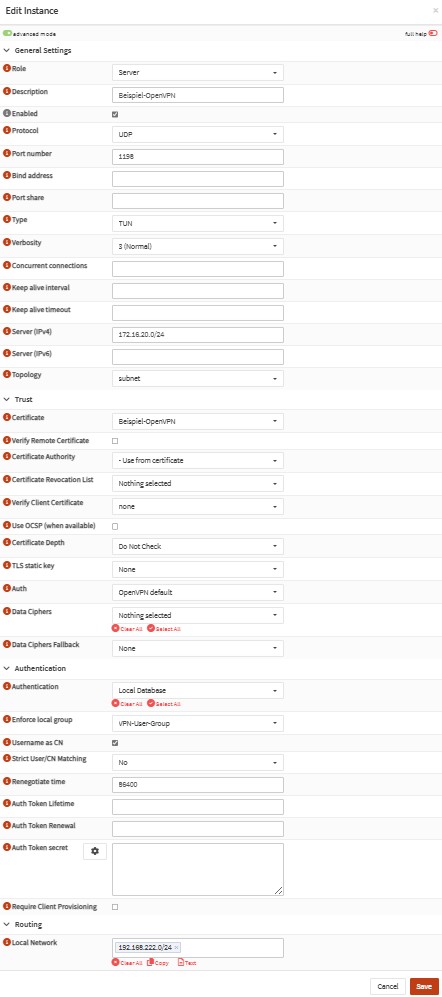Open the Topology dropdown set to subnet

(198, 378)
